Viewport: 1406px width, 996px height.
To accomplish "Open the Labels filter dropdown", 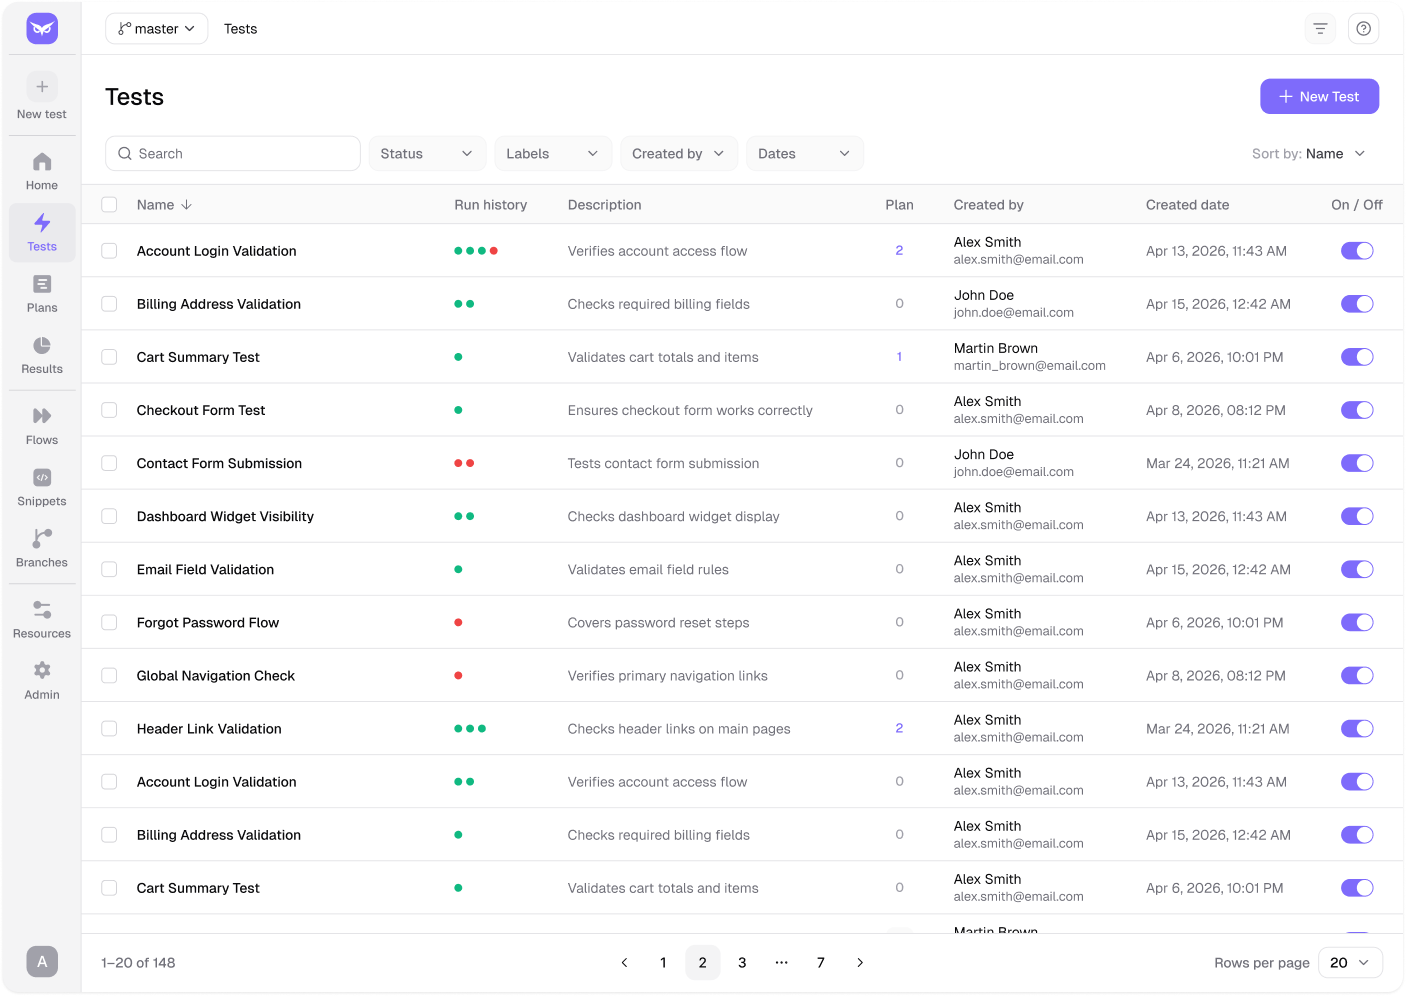I will tap(553, 154).
